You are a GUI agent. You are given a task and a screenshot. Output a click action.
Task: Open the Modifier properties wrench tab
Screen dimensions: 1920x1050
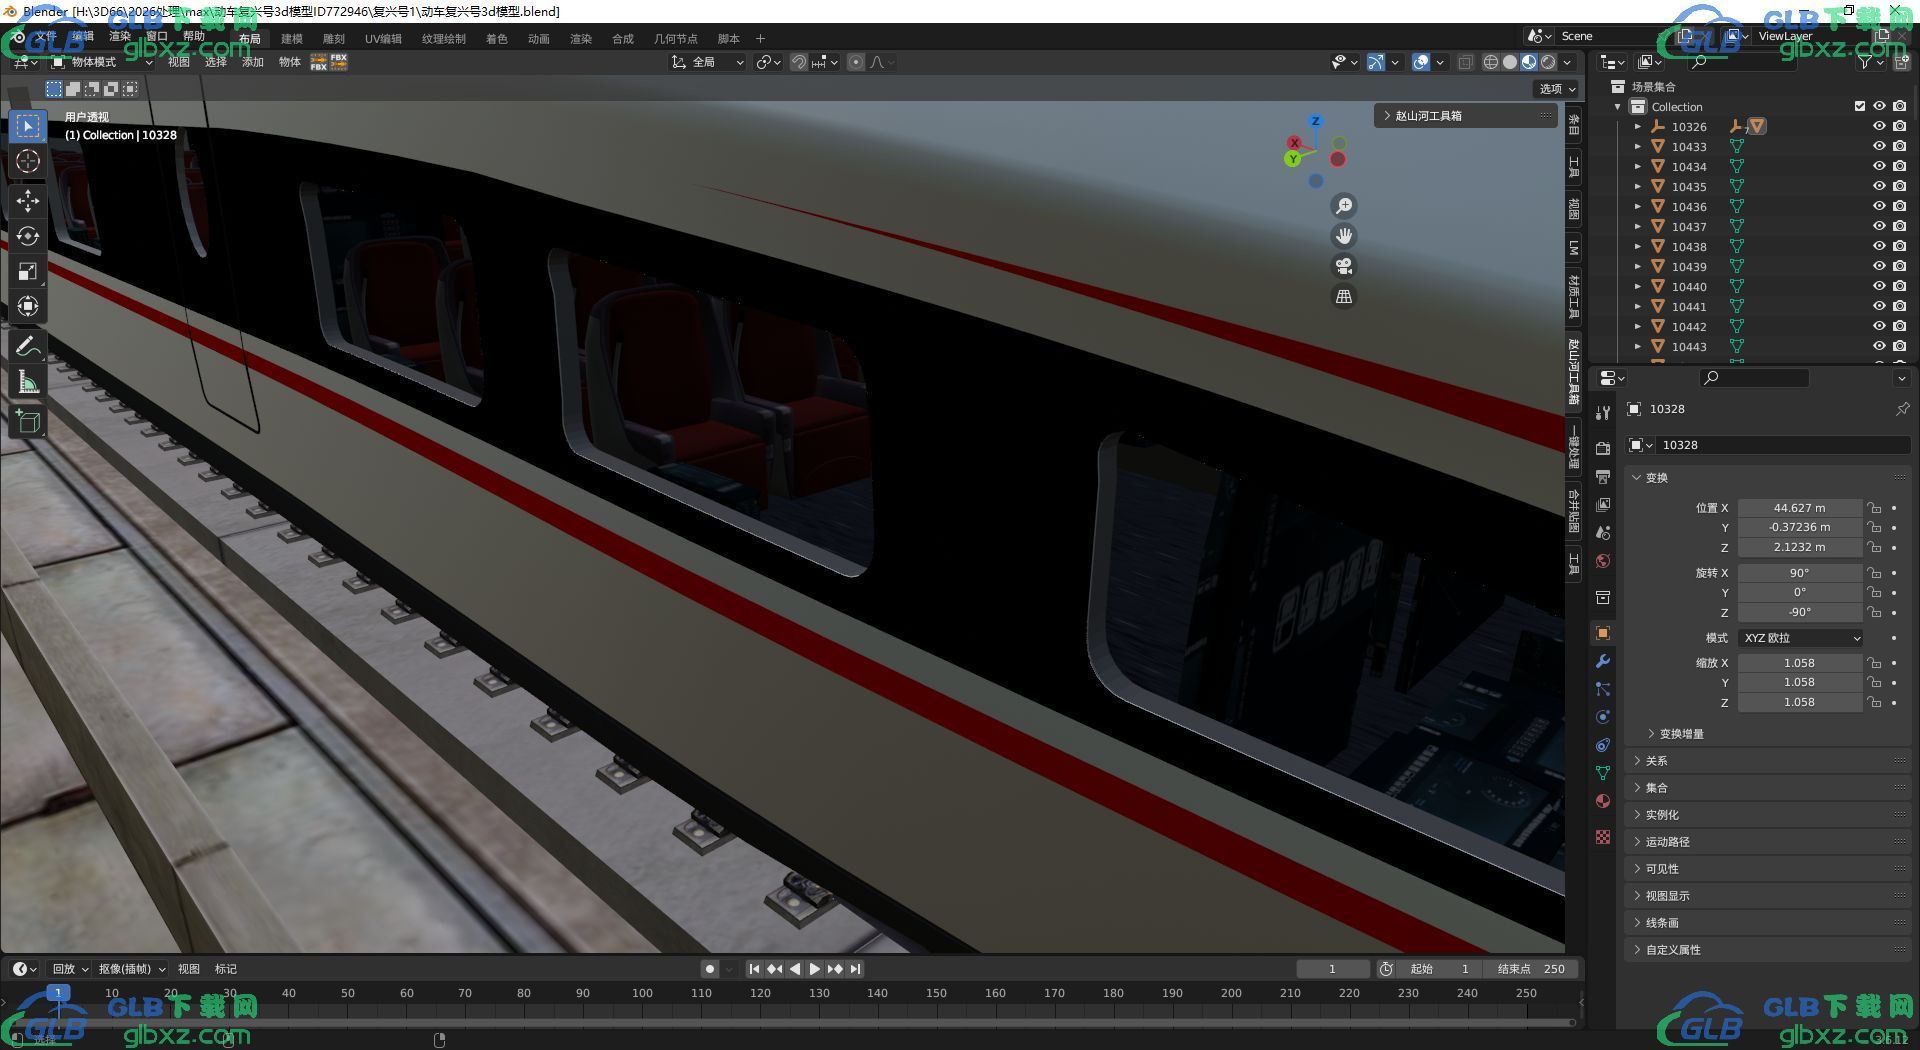(x=1603, y=661)
